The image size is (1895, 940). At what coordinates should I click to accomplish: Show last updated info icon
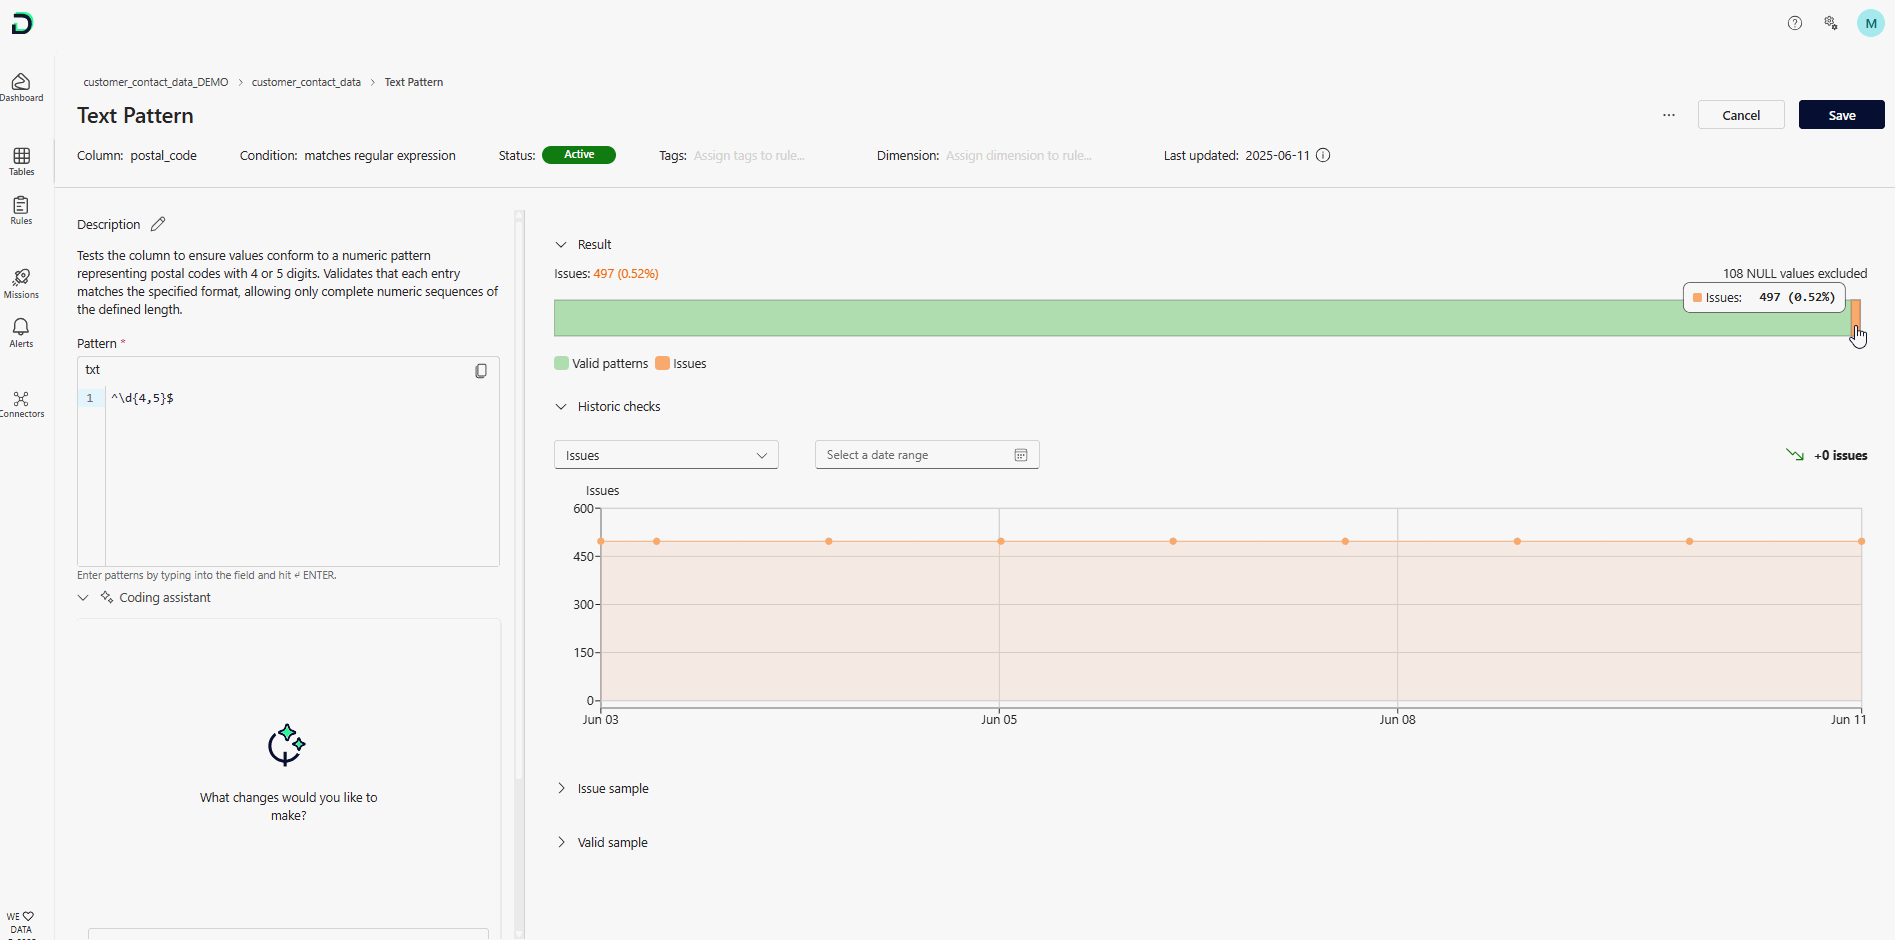click(1323, 155)
